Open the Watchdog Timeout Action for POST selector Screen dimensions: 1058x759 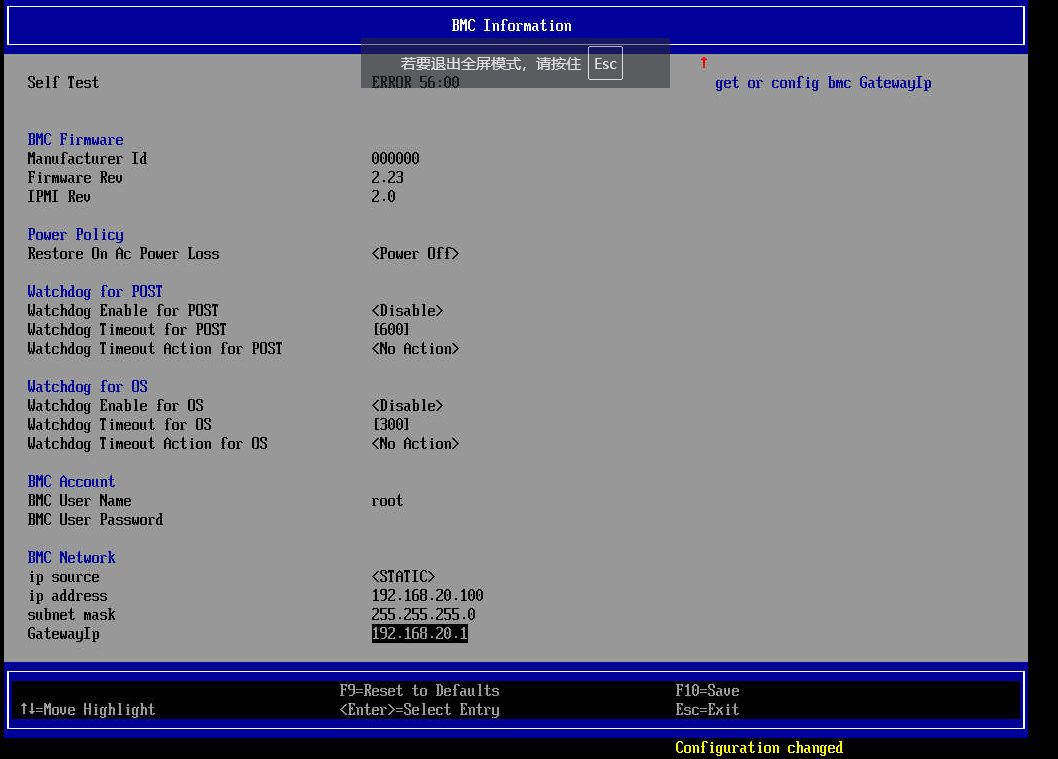(415, 348)
